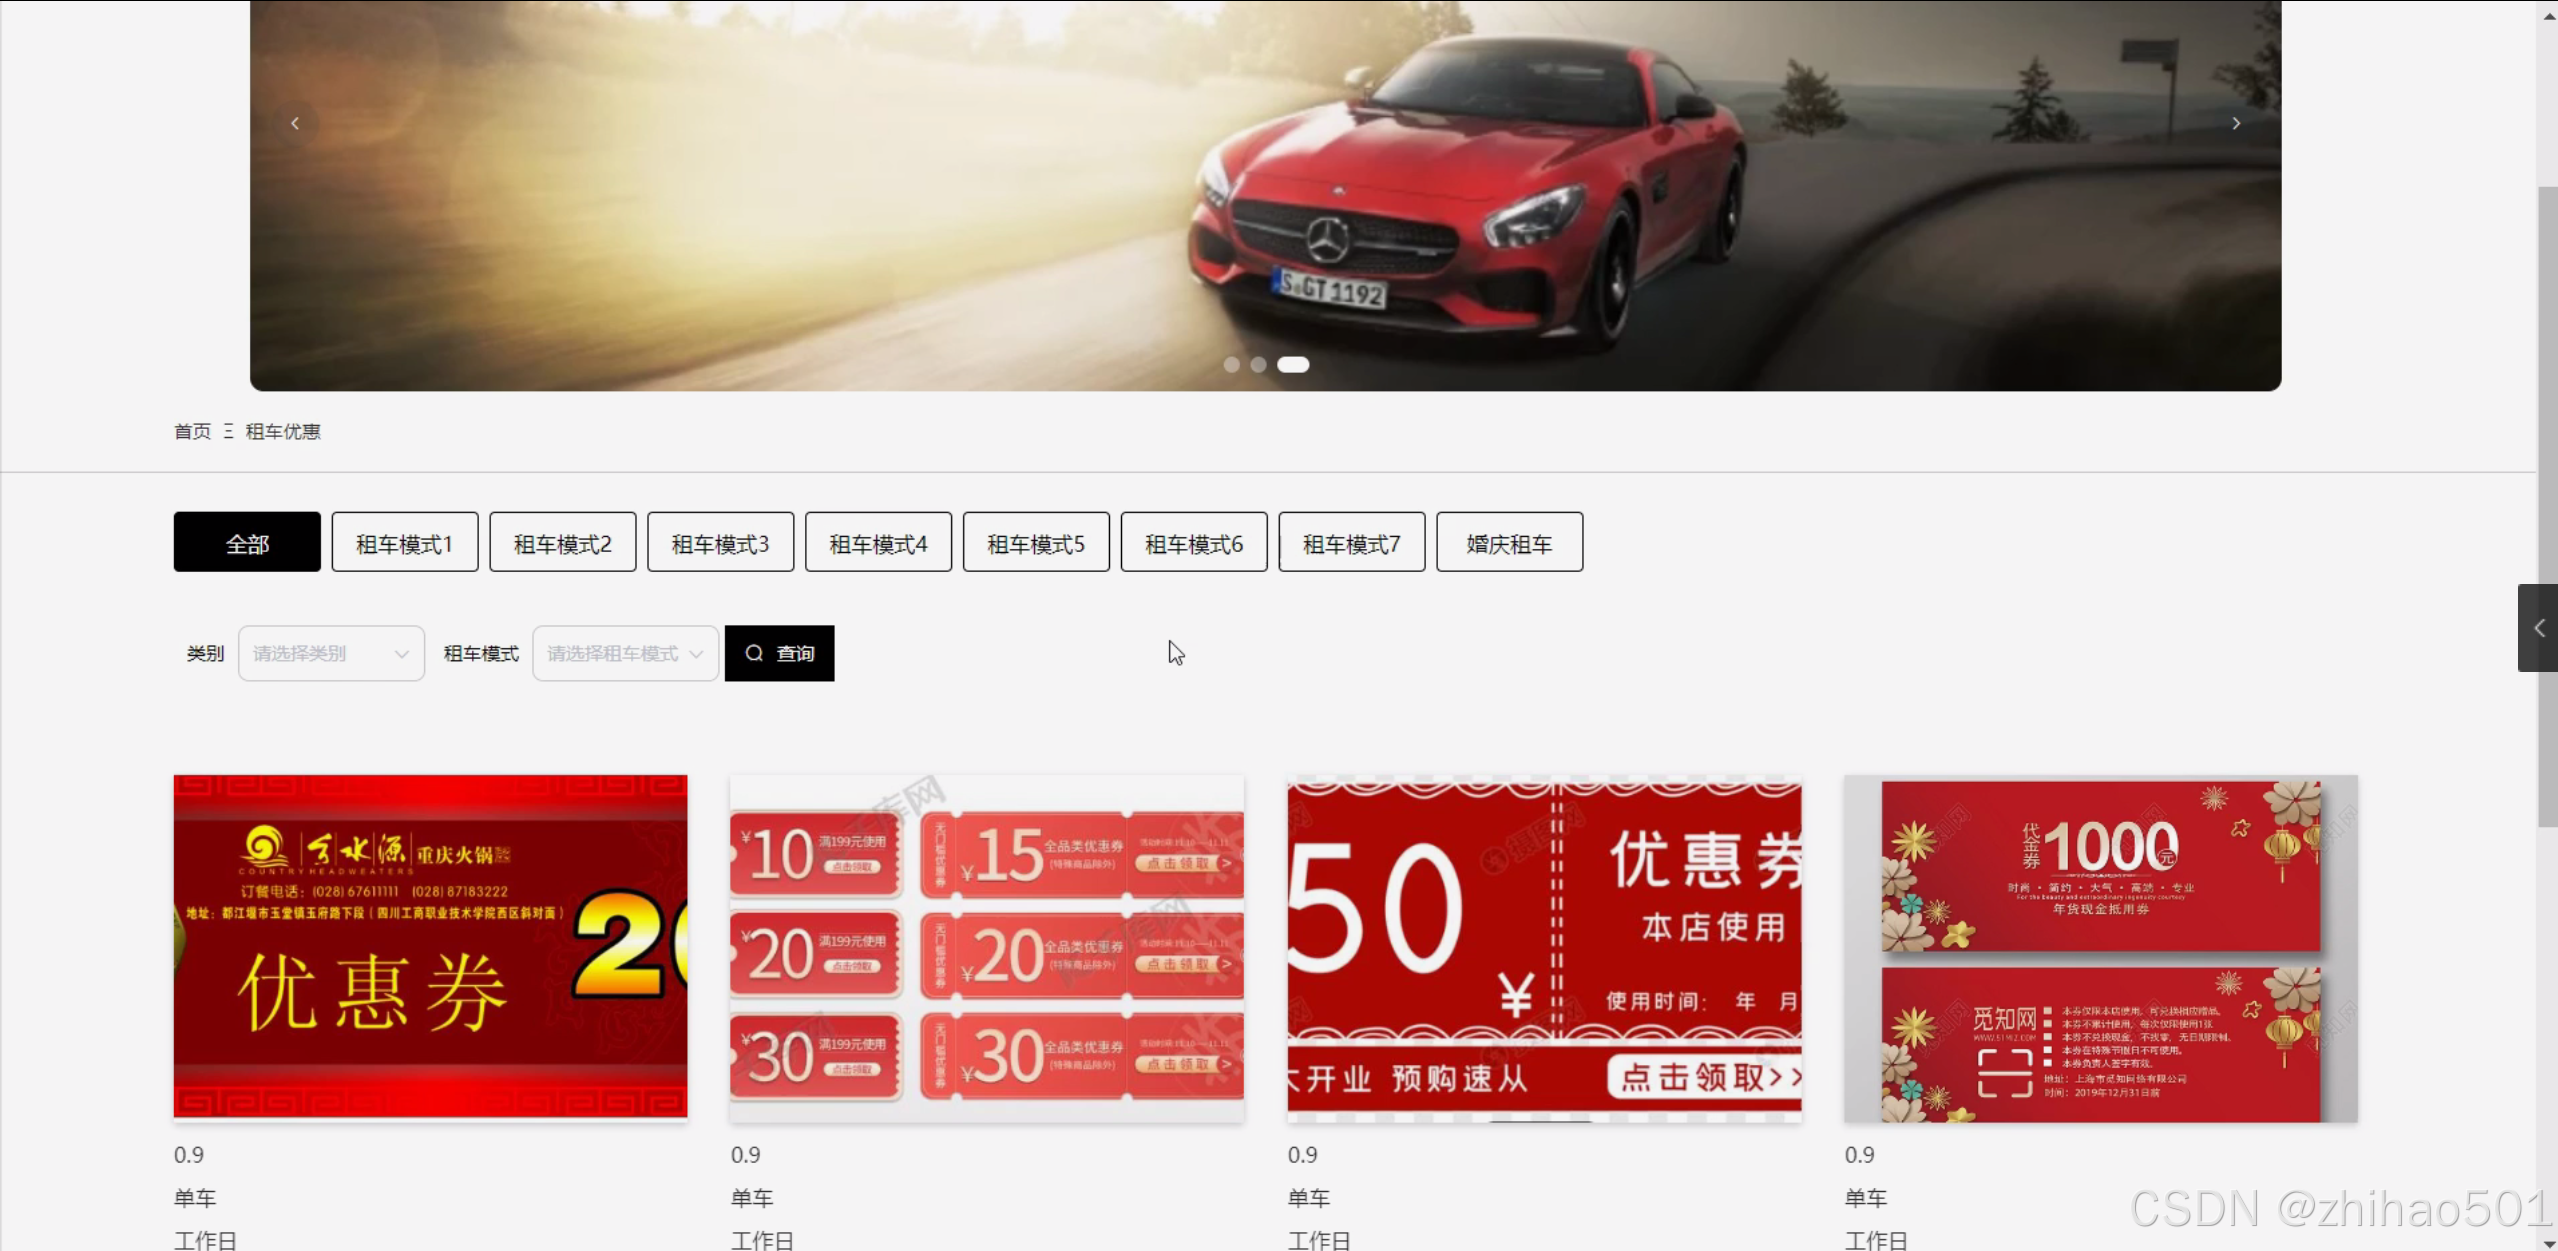Image resolution: width=2558 pixels, height=1251 pixels.
Task: Switch to 租车模式4 tab
Action: tap(878, 543)
